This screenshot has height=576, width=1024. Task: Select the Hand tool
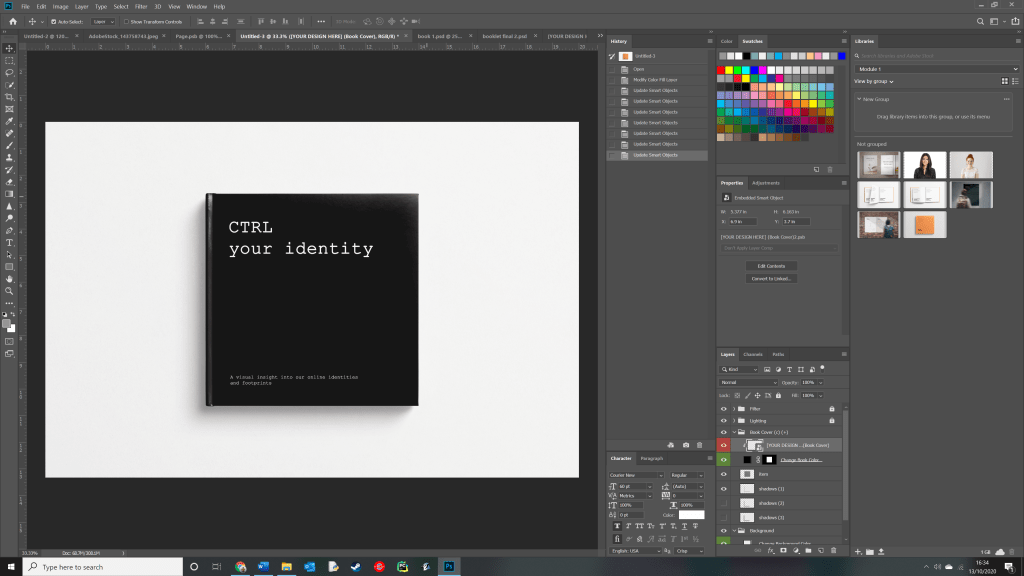(x=9, y=279)
